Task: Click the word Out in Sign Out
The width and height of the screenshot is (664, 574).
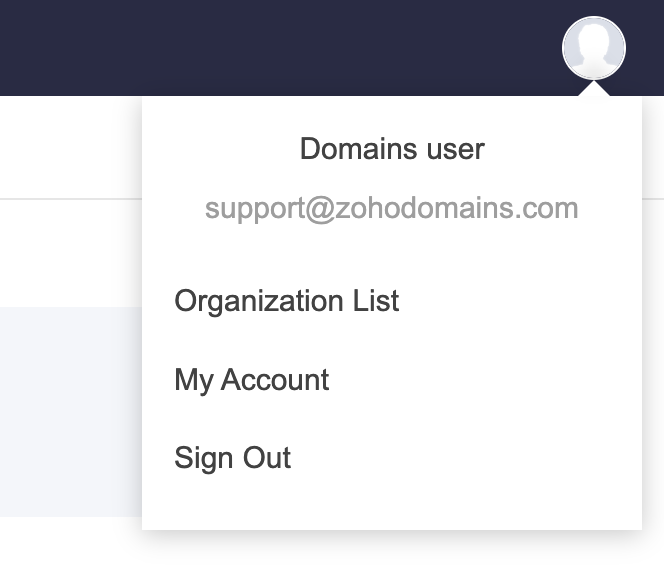Action: 265,458
